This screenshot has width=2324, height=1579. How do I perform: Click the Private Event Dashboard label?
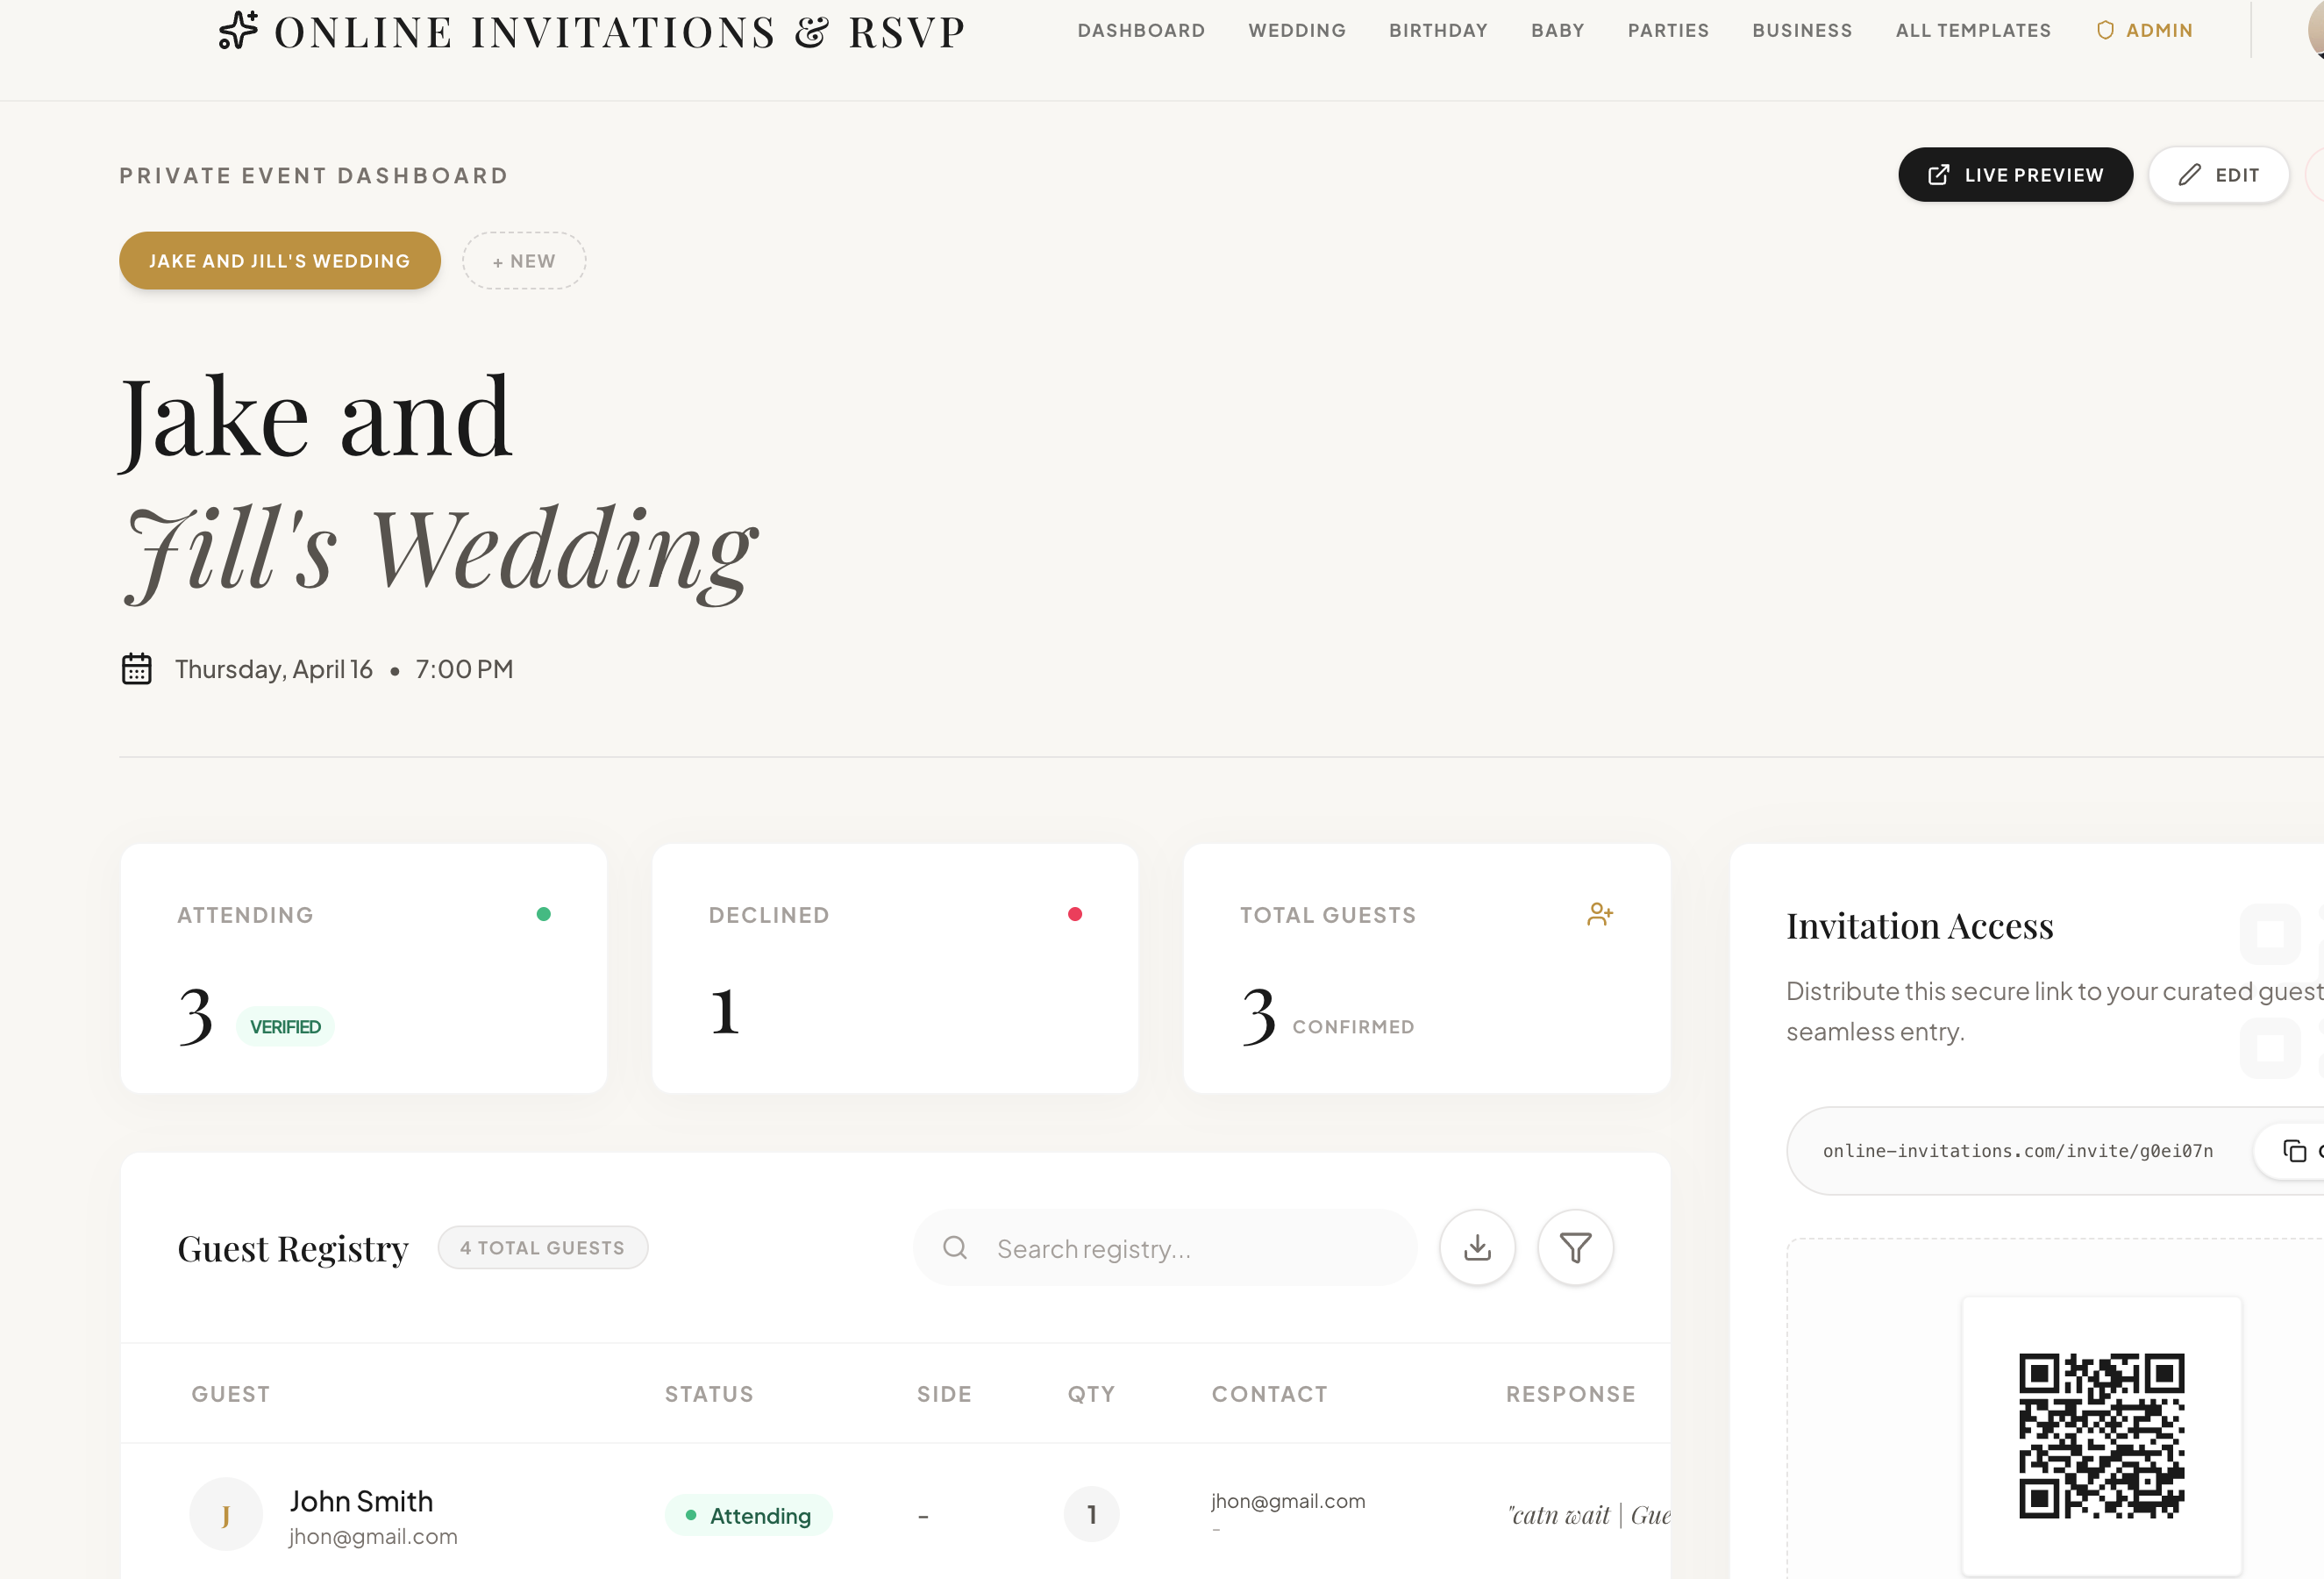pos(314,176)
